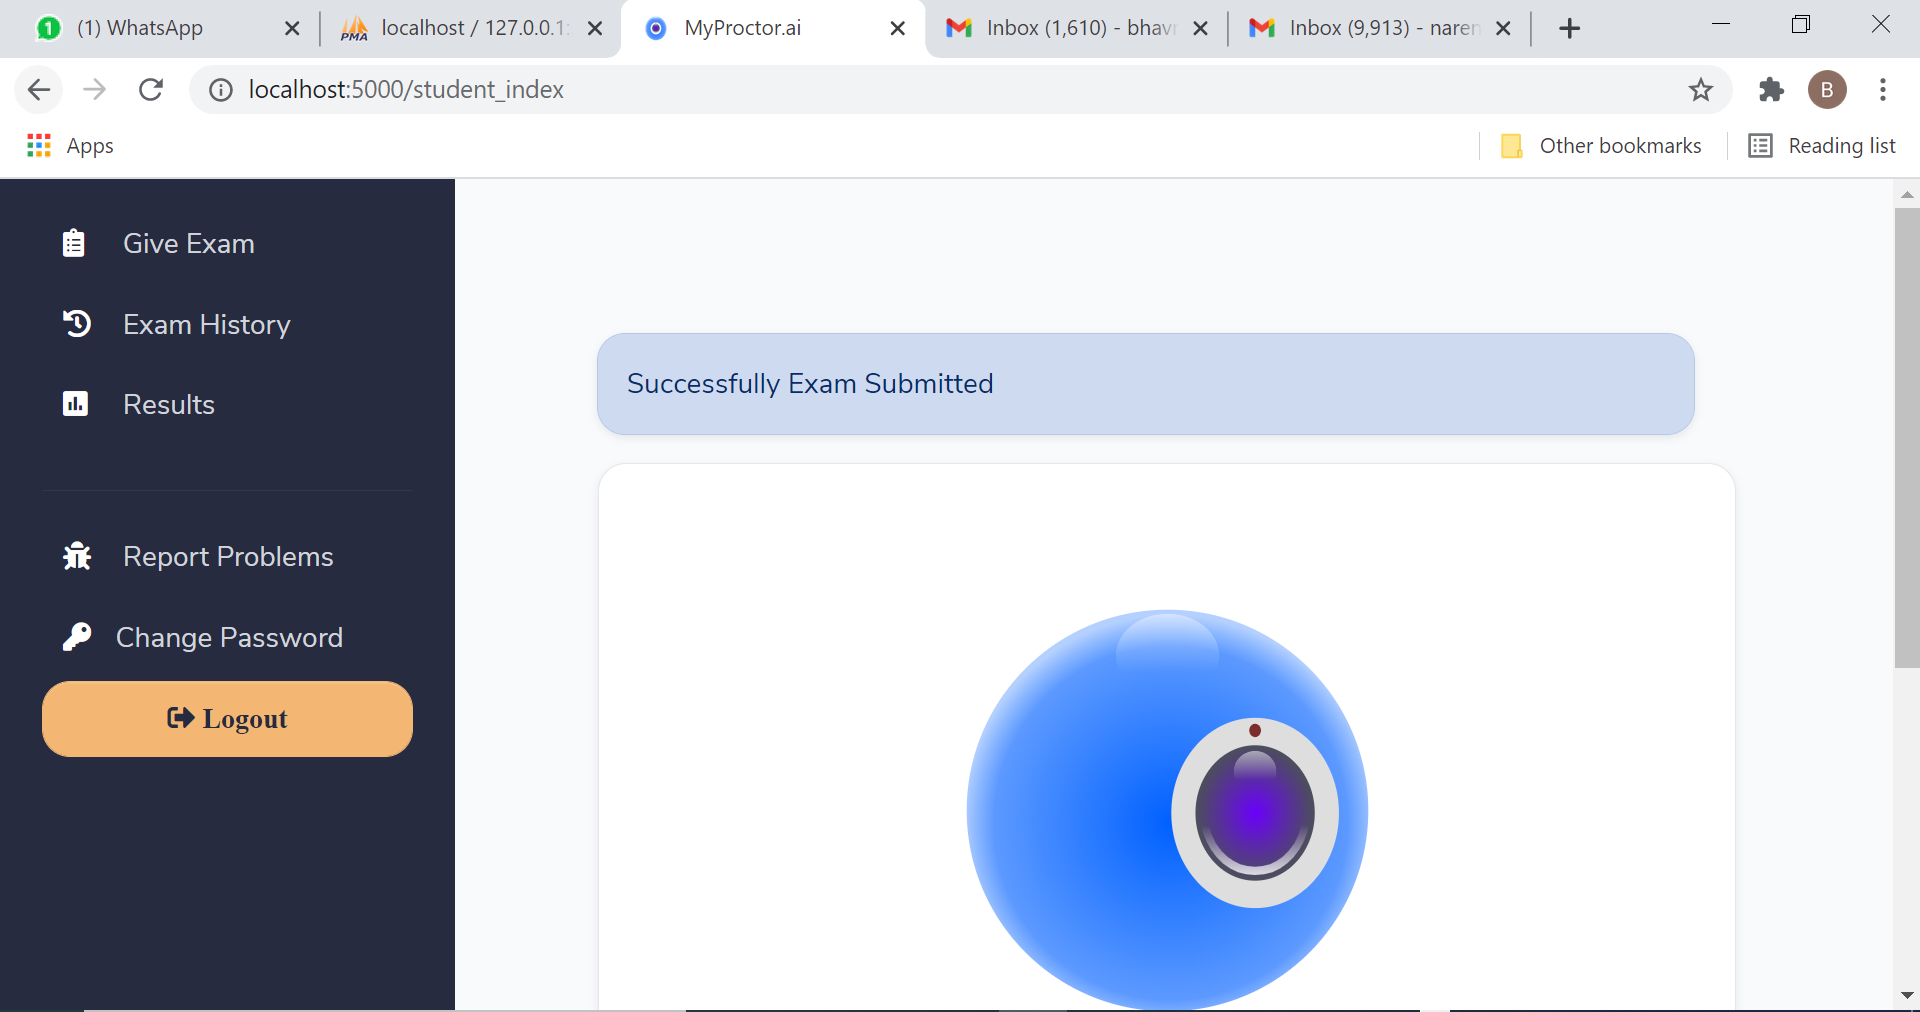Open a new browser tab
This screenshot has width=1920, height=1012.
click(1570, 29)
